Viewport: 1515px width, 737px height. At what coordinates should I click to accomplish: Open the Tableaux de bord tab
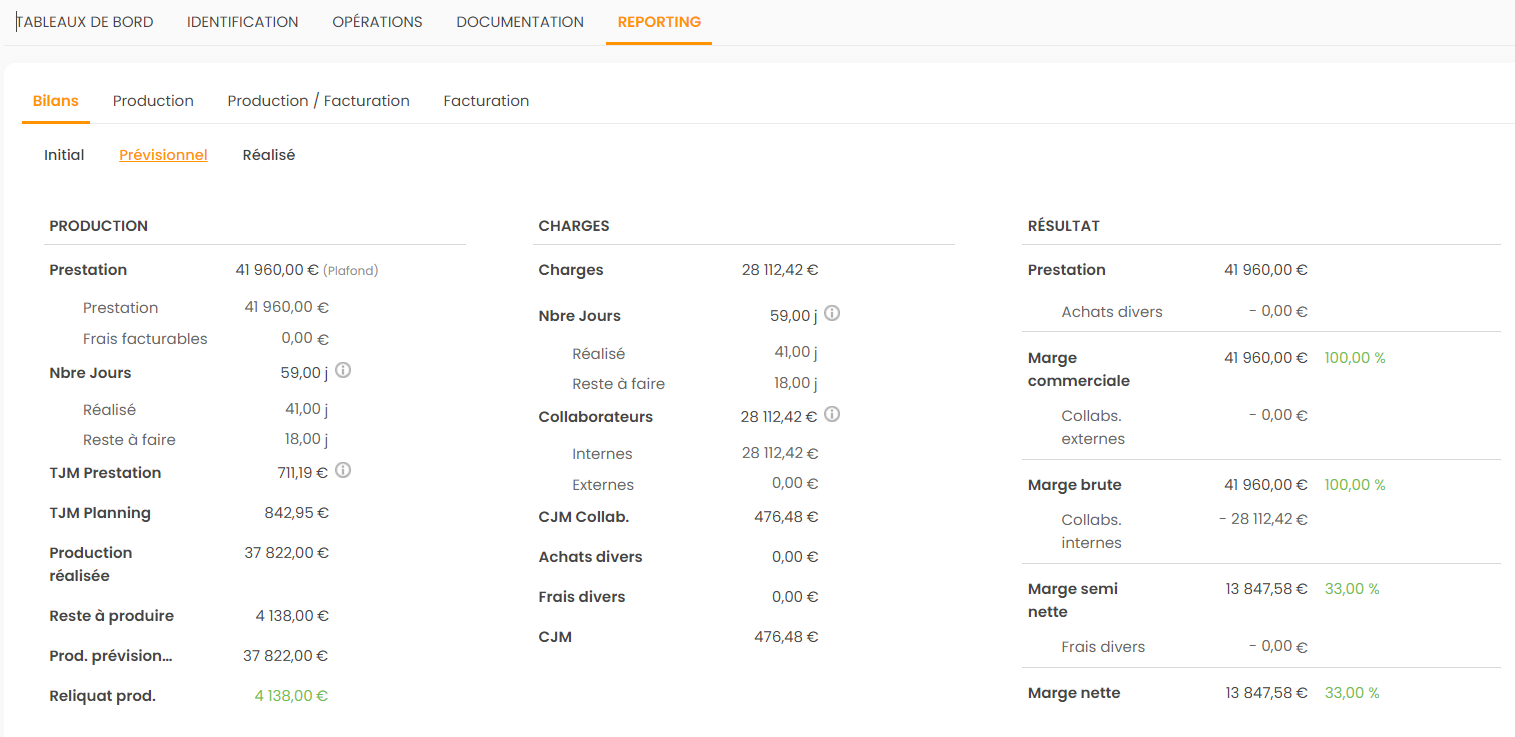click(x=85, y=22)
